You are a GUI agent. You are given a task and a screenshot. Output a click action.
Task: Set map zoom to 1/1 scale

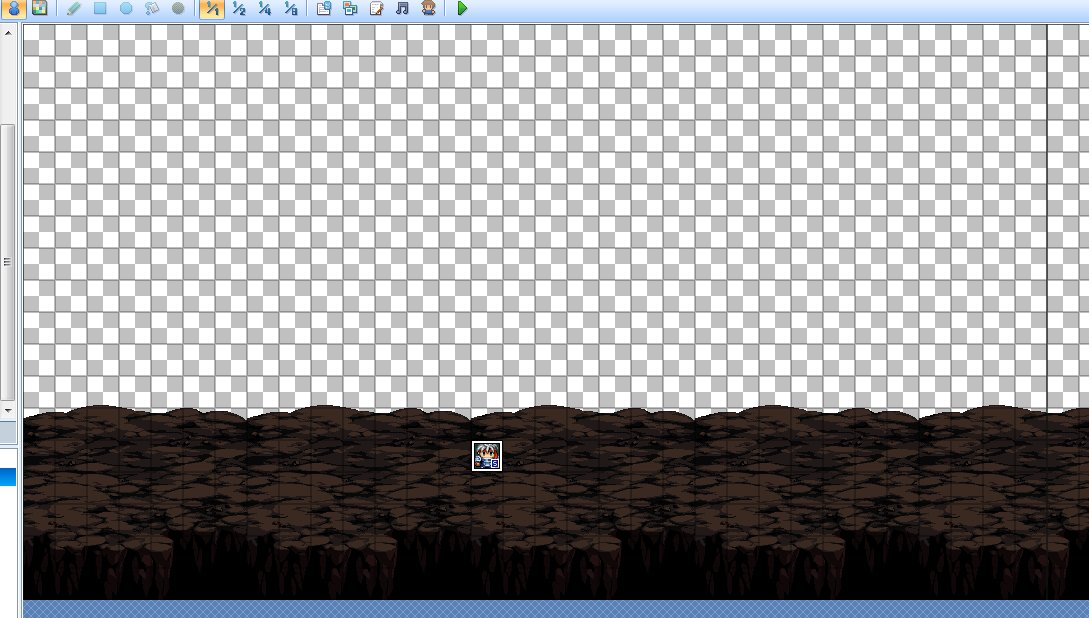click(x=212, y=8)
